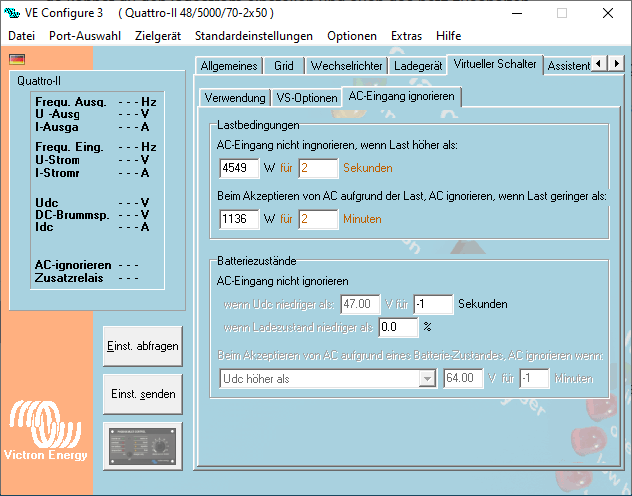Click the 47.00 V Udc field
Screen dimensions: 632x496
click(360, 304)
